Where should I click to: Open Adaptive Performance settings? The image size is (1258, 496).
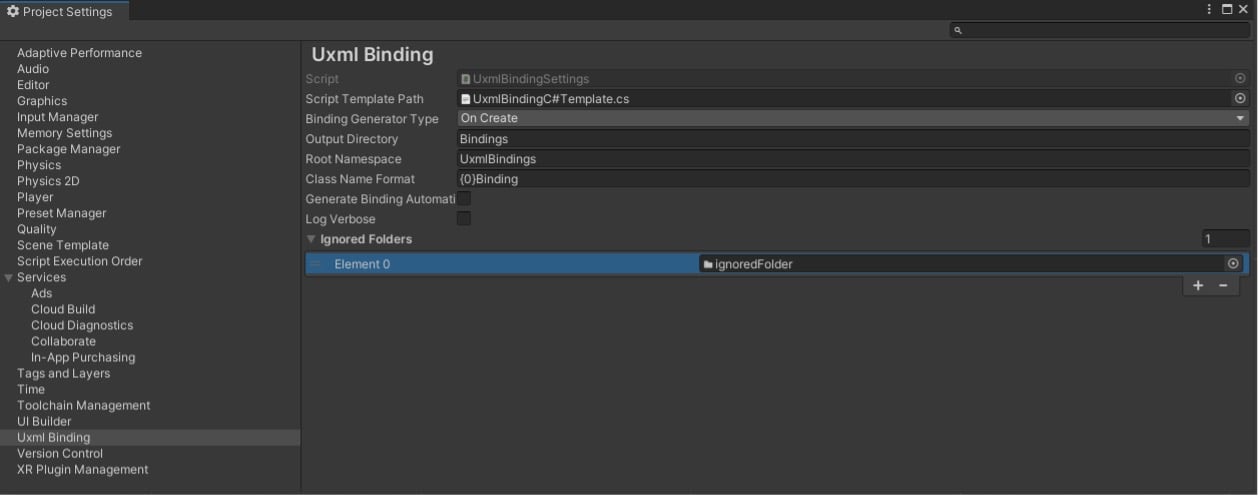(79, 53)
